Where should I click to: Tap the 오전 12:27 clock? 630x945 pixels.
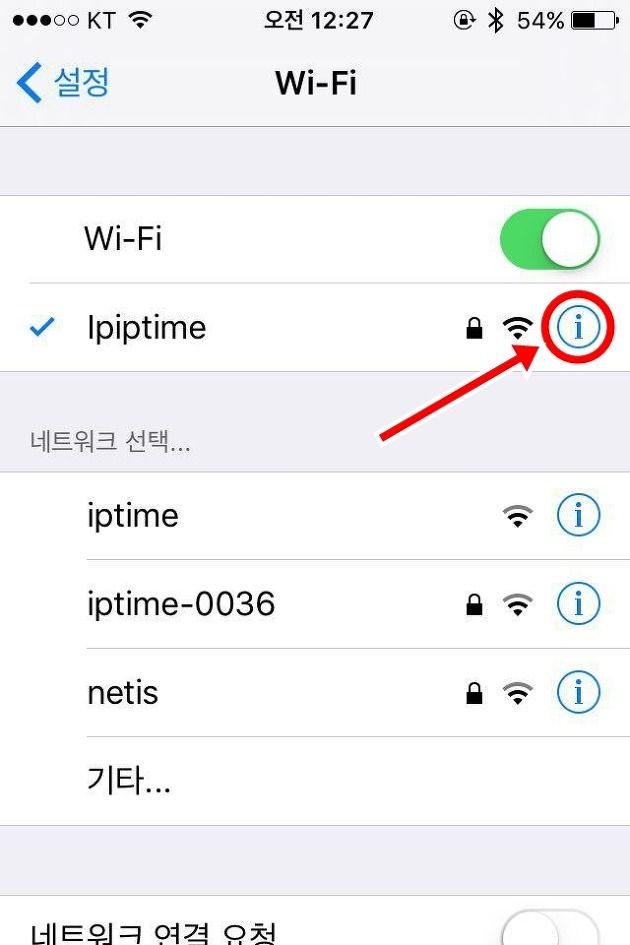318,20
